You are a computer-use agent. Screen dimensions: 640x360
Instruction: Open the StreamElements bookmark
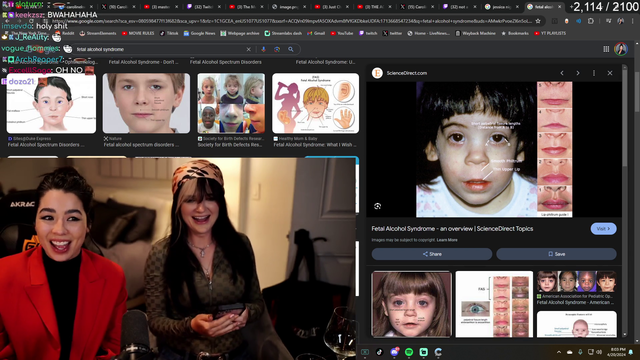(98, 33)
